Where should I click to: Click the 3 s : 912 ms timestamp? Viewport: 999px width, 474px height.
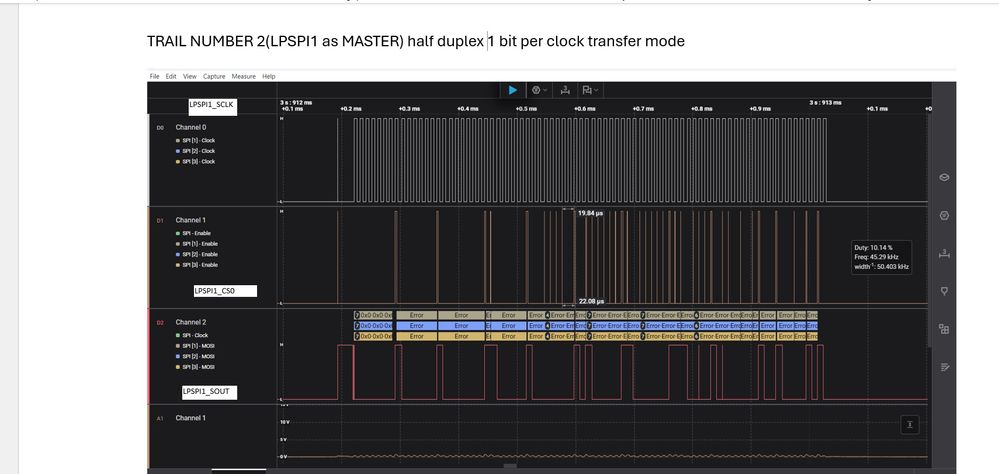tap(296, 103)
